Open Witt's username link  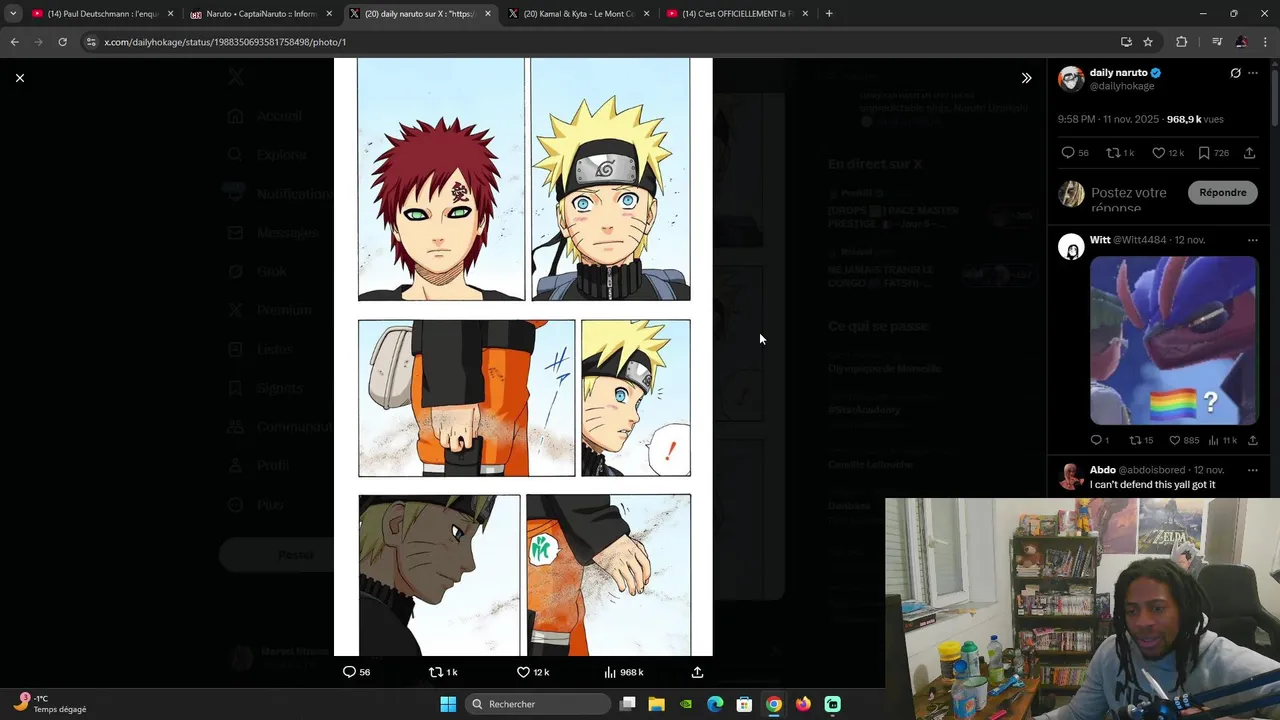[1100, 240]
